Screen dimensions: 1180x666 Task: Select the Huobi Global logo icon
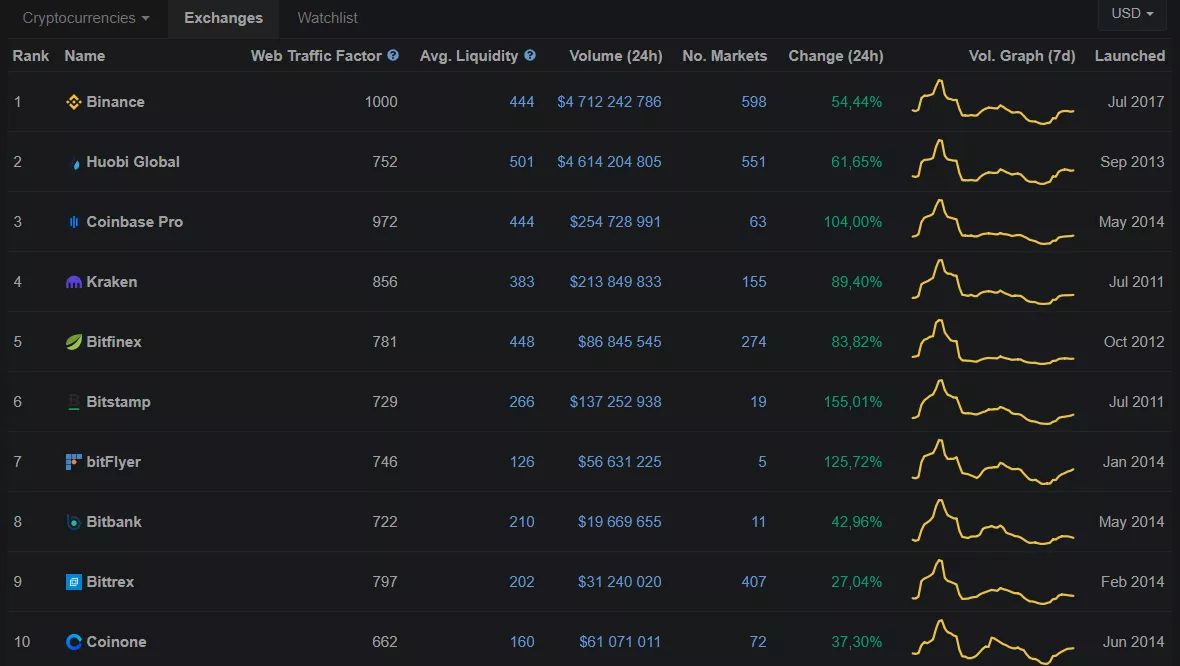[76, 161]
